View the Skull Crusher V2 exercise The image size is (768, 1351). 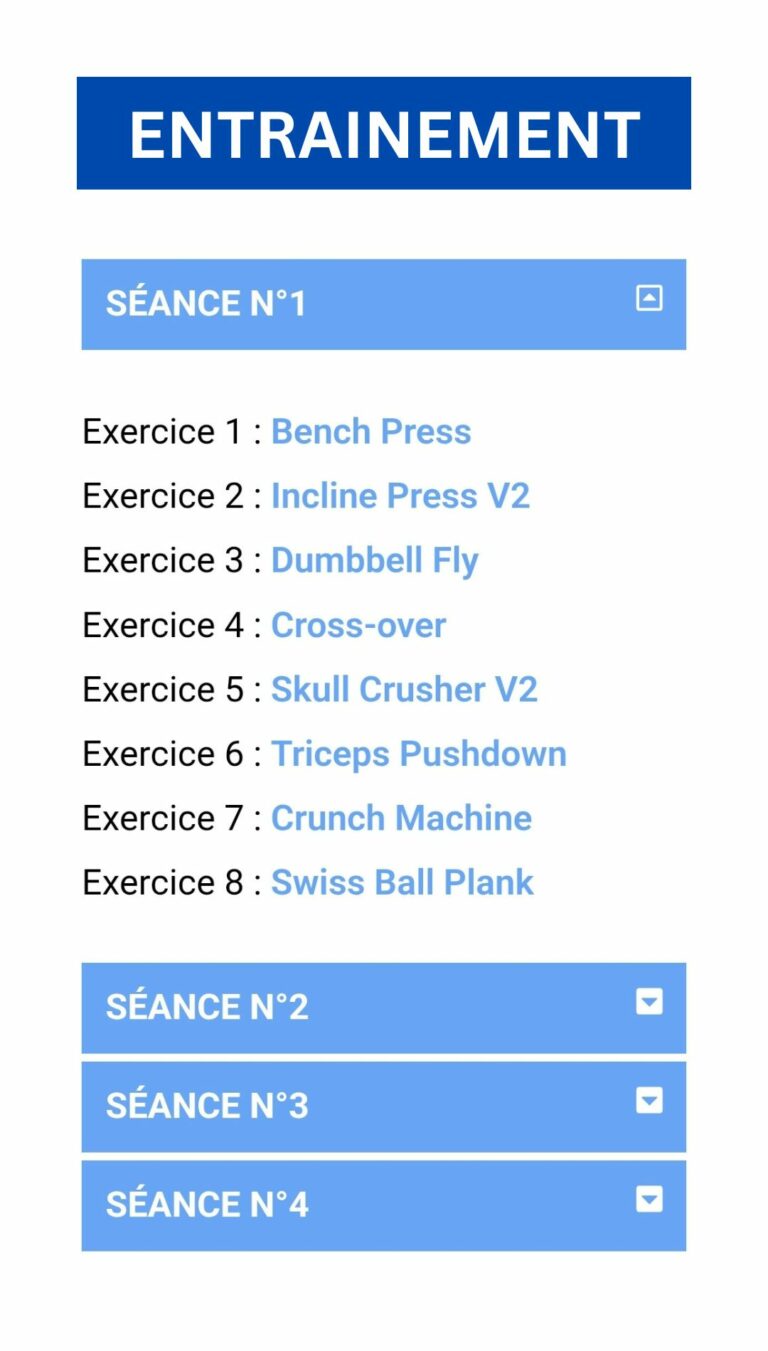click(404, 689)
